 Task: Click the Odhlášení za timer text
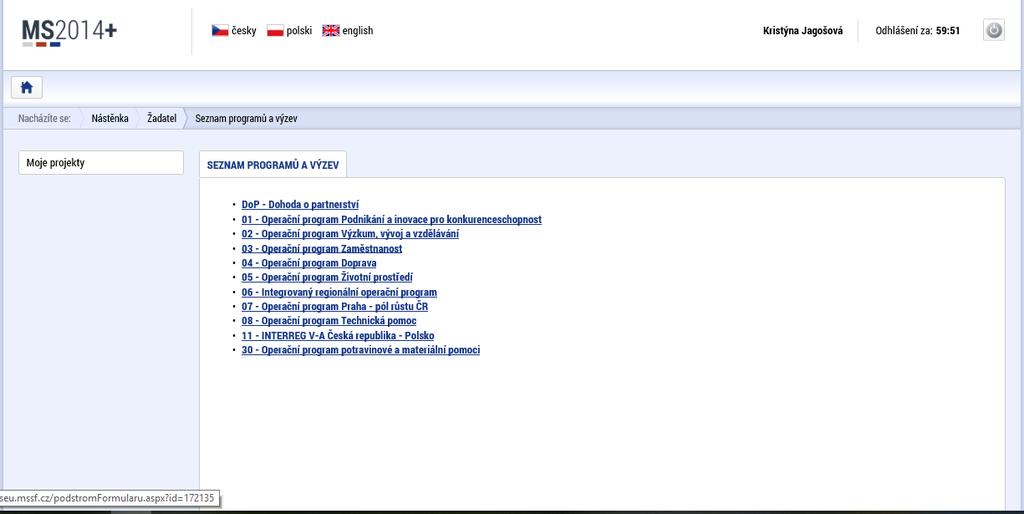click(x=918, y=31)
